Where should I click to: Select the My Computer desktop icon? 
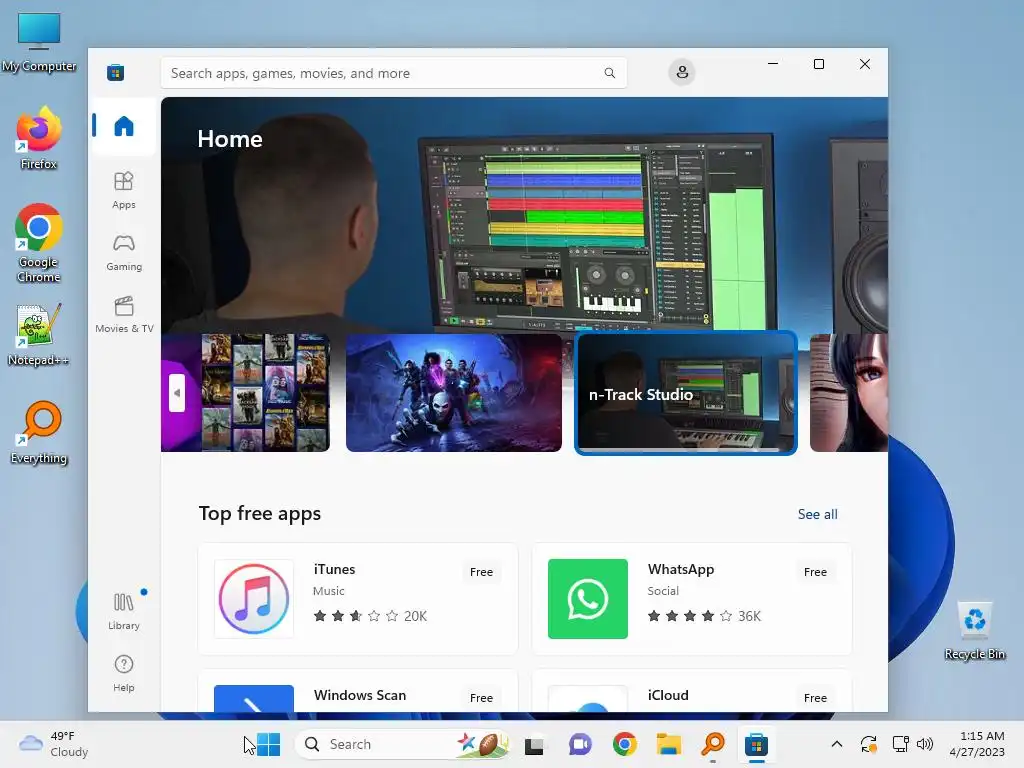pyautogui.click(x=39, y=42)
